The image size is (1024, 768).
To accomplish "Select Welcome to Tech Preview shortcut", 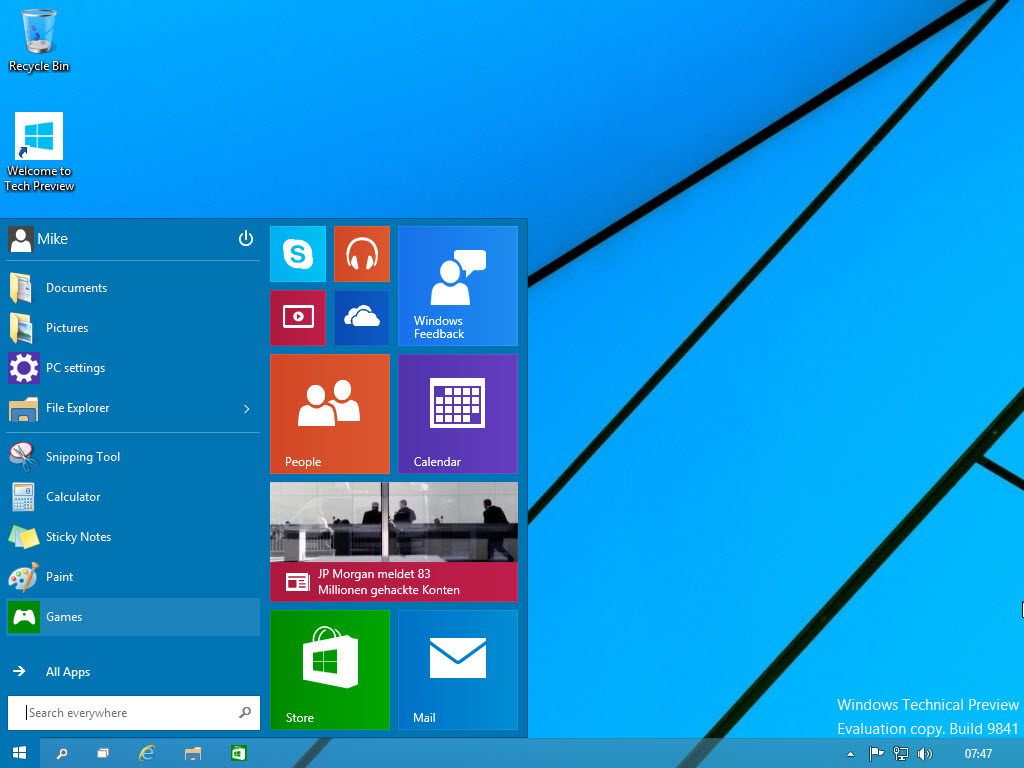I will [39, 152].
